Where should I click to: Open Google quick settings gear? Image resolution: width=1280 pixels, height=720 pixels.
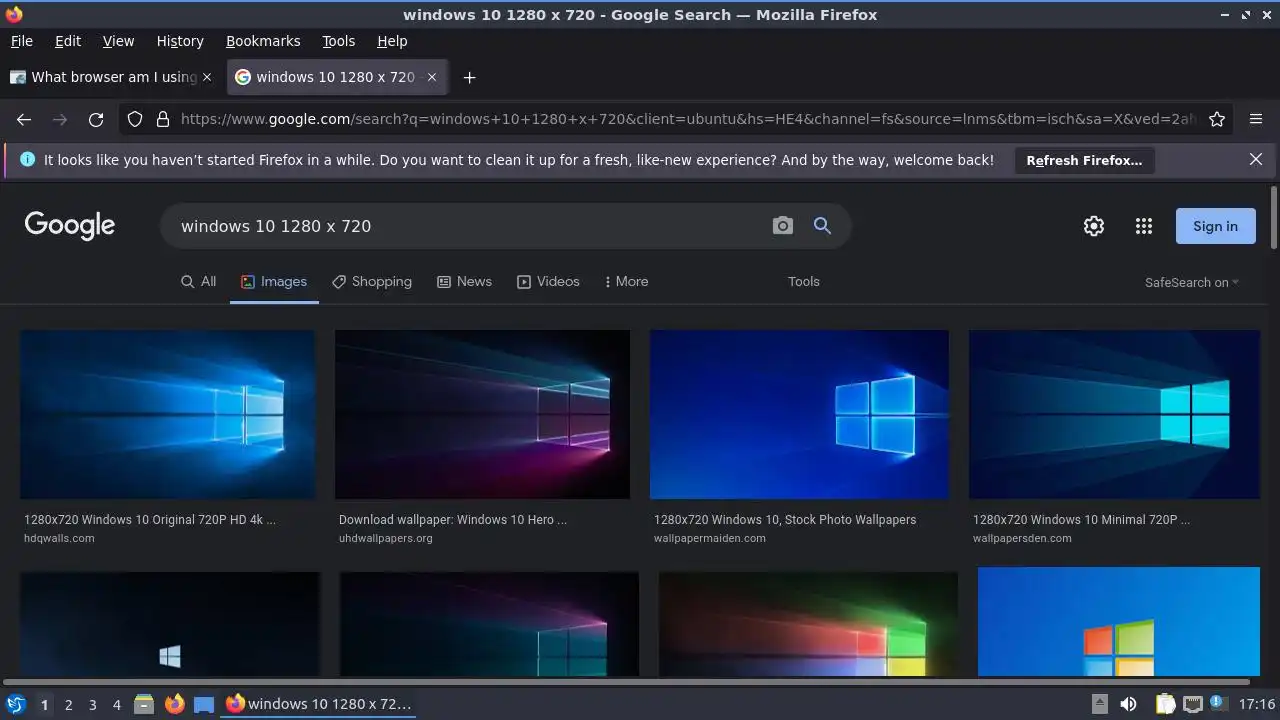tap(1094, 226)
